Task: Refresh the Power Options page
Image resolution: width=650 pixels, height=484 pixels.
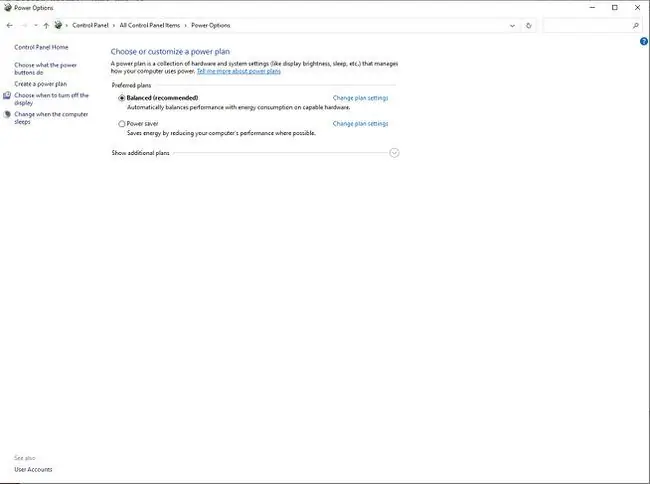Action: (529, 26)
